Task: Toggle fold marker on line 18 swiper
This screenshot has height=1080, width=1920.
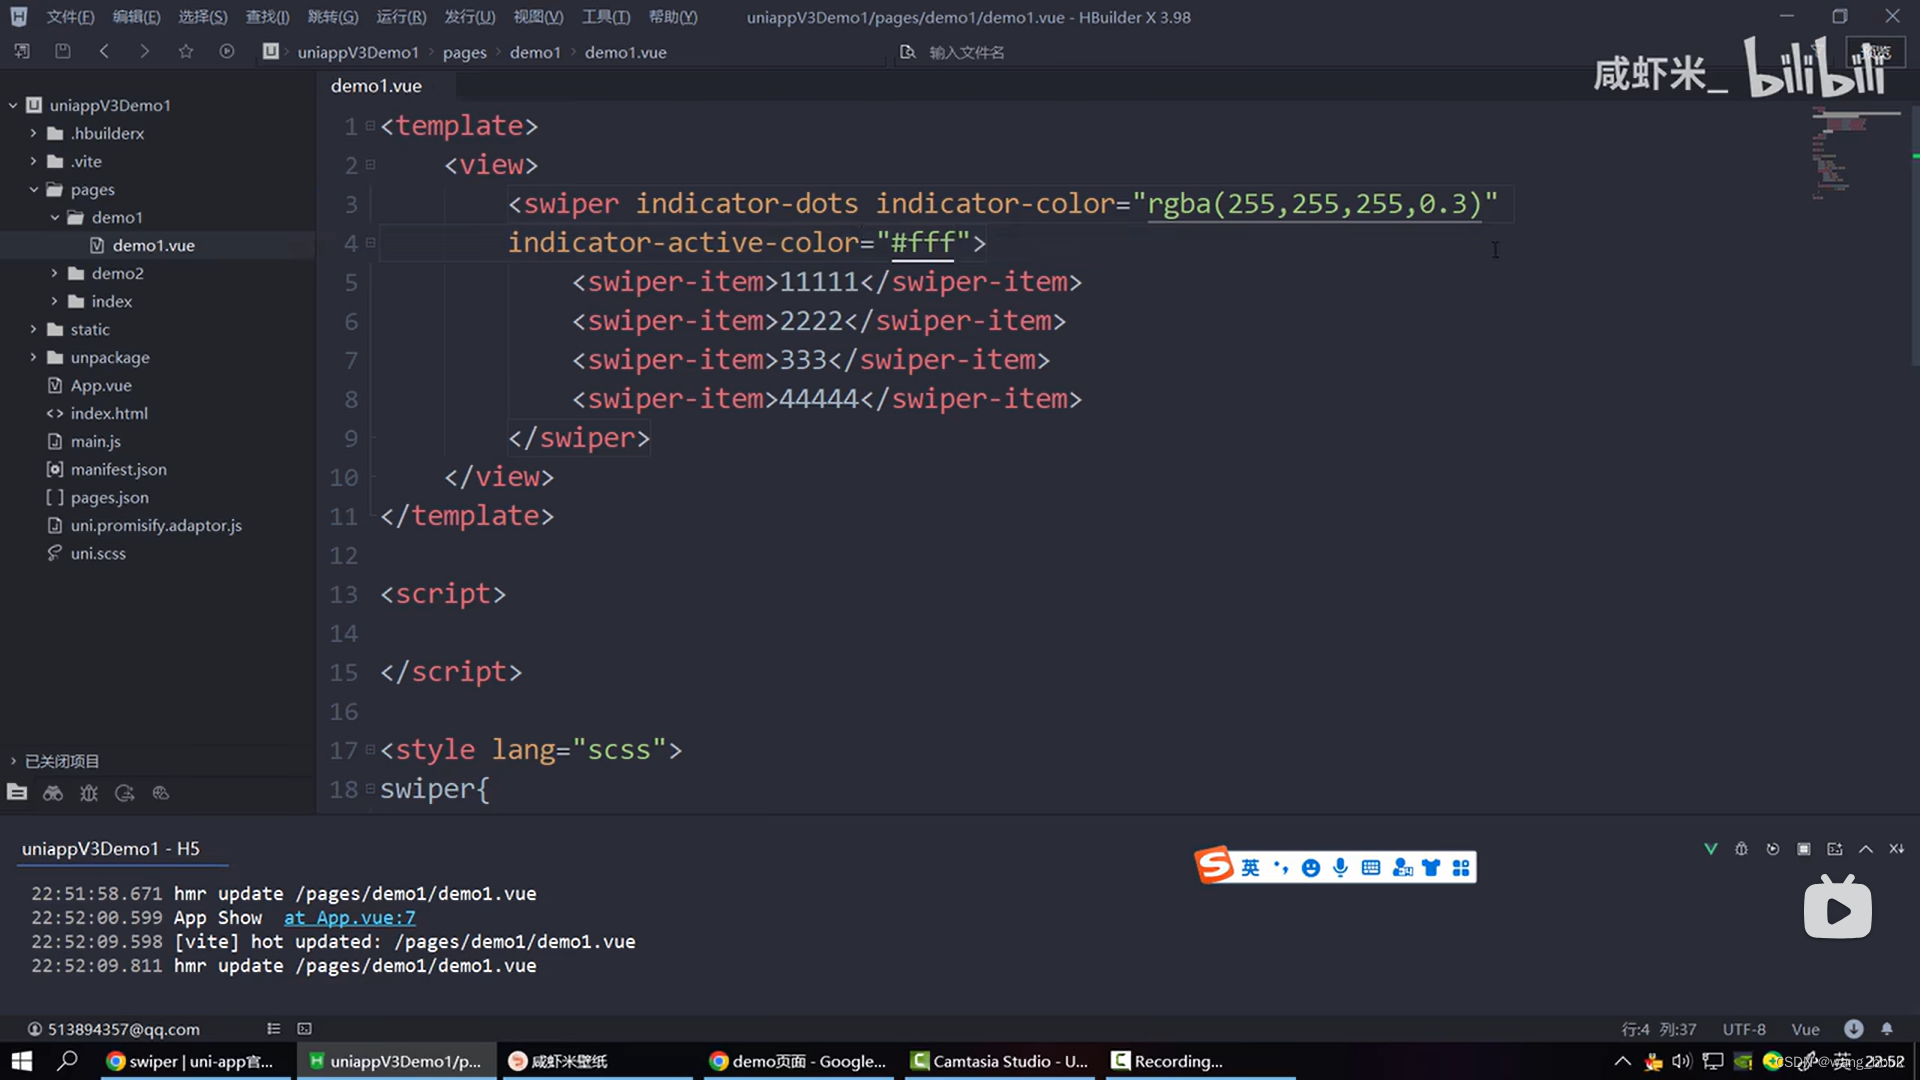Action: pos(370,788)
